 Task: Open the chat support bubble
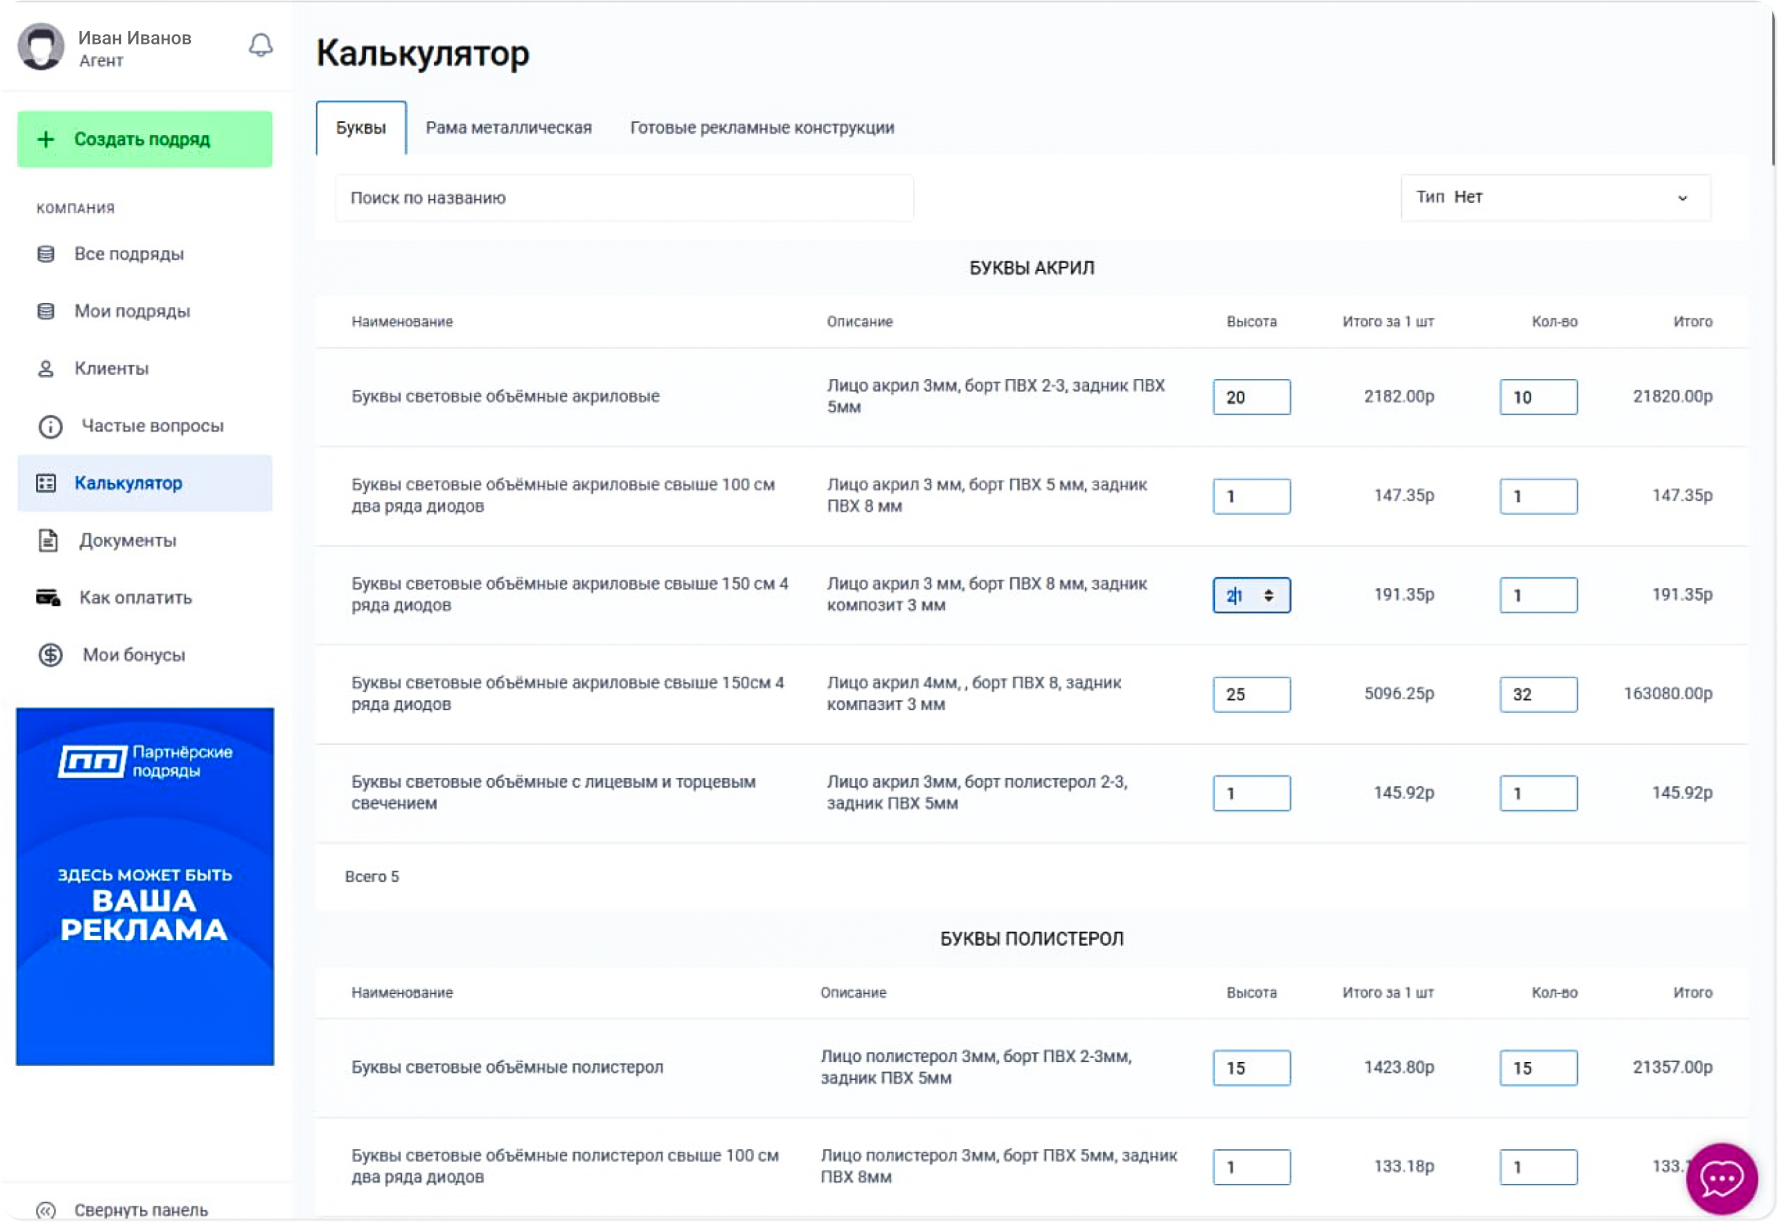[1721, 1178]
